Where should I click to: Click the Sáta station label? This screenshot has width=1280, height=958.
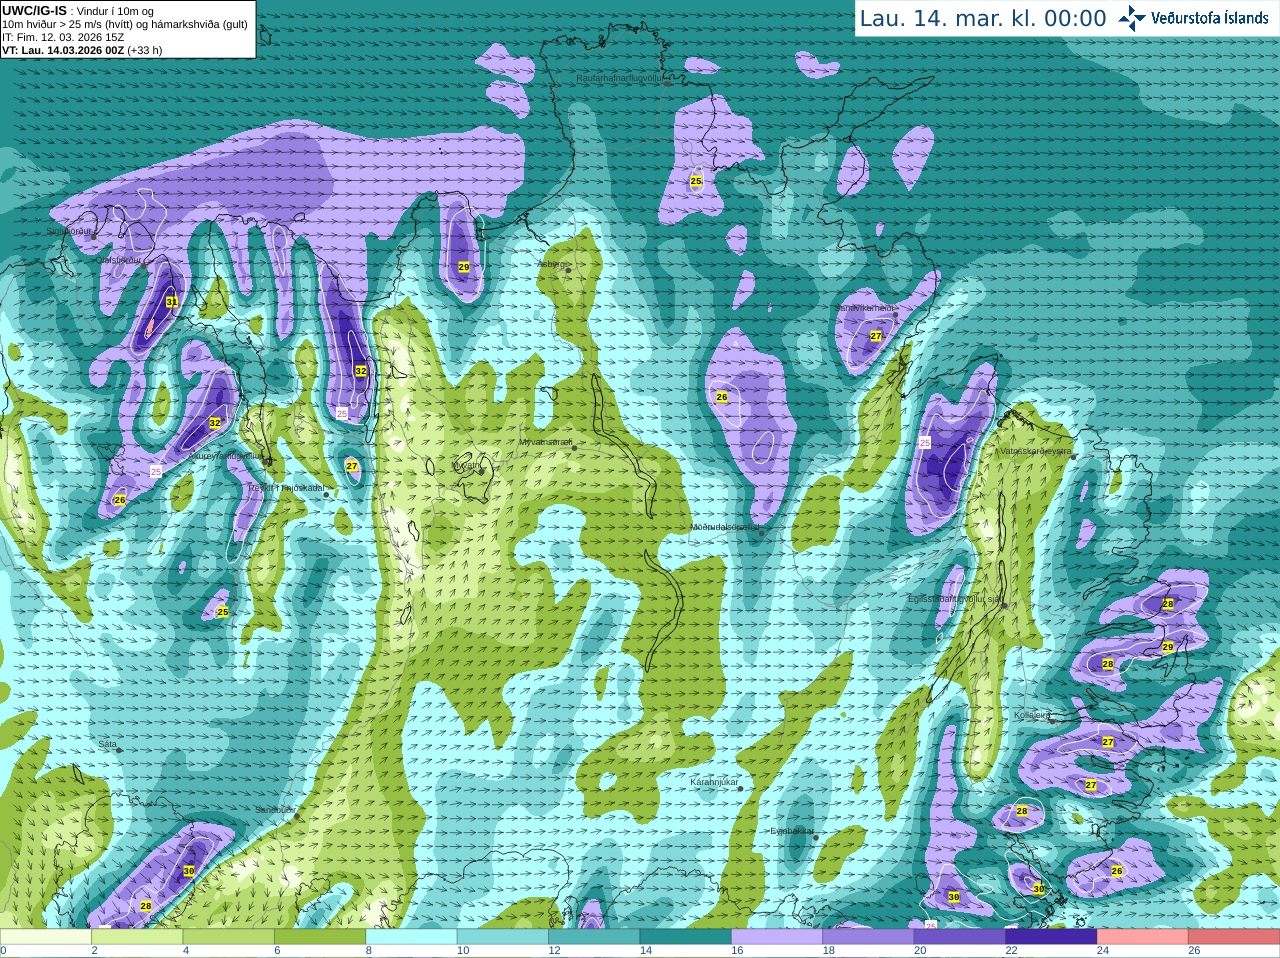coord(108,744)
